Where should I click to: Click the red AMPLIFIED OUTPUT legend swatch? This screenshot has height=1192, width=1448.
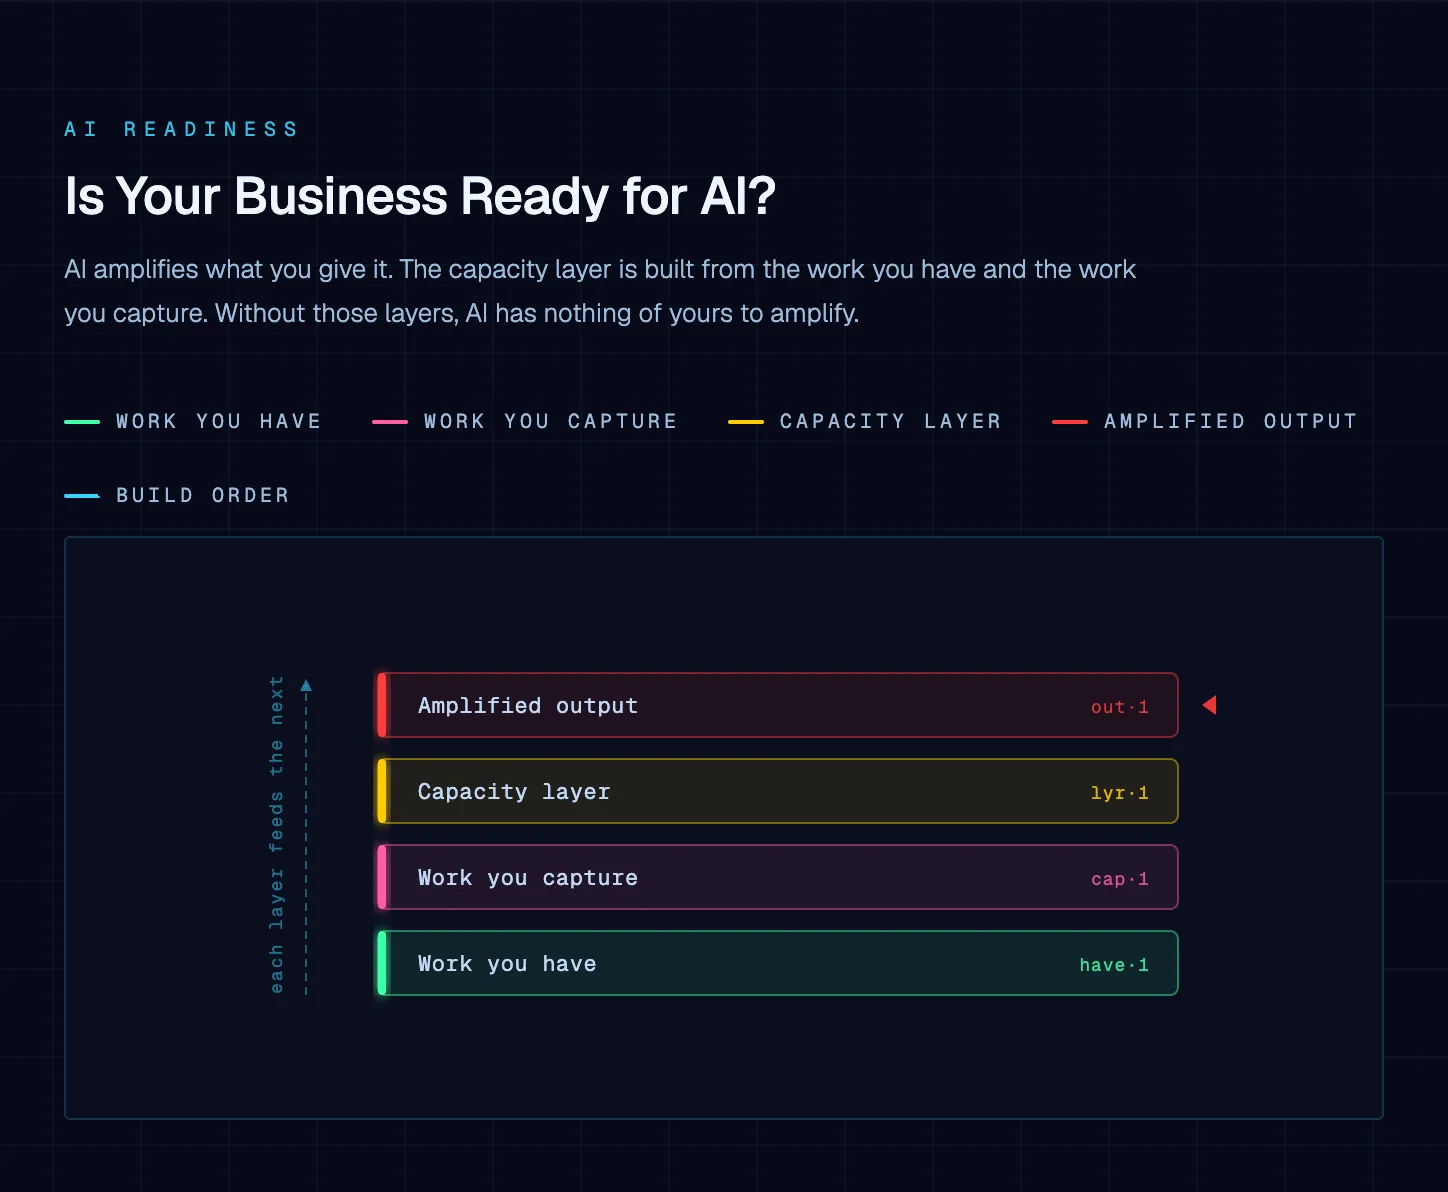coord(1070,422)
